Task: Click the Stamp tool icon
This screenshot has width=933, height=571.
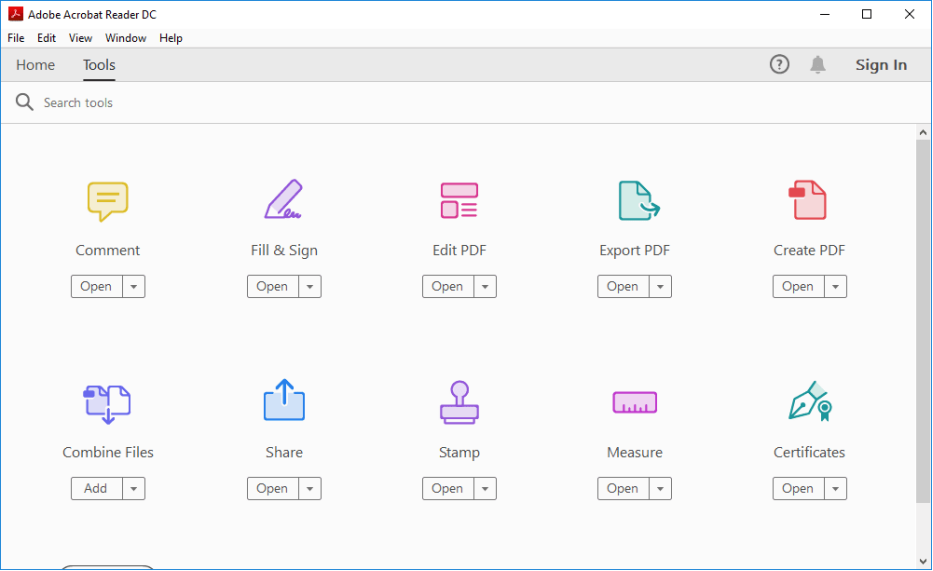Action: tap(459, 403)
